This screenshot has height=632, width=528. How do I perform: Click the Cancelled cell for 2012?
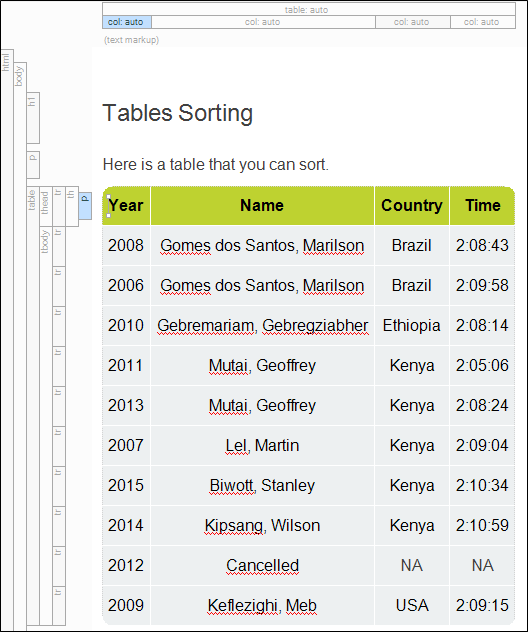click(x=262, y=565)
